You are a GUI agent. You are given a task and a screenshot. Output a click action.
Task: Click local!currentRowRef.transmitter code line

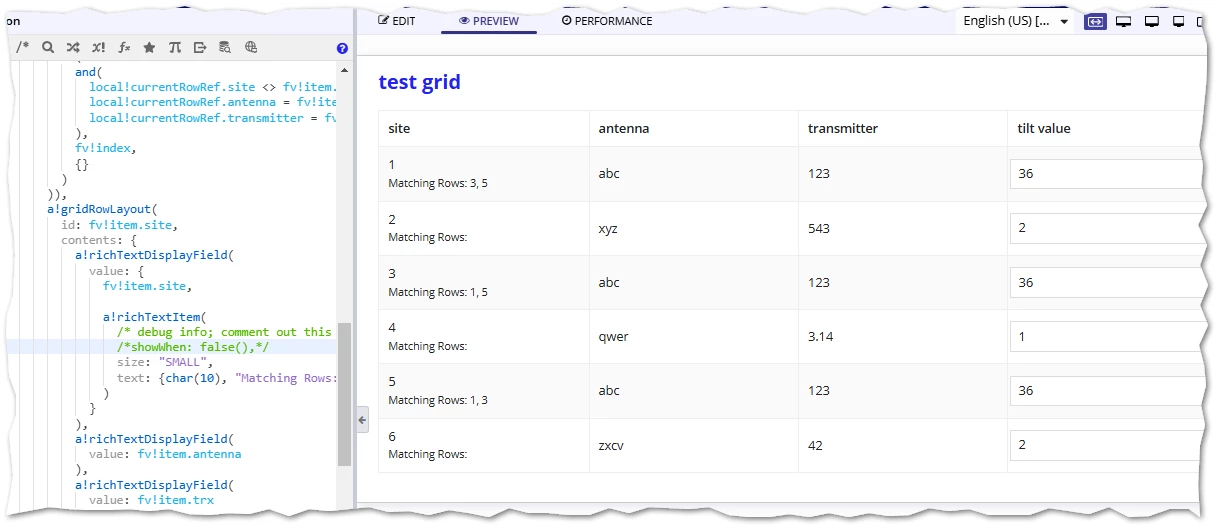(212, 118)
